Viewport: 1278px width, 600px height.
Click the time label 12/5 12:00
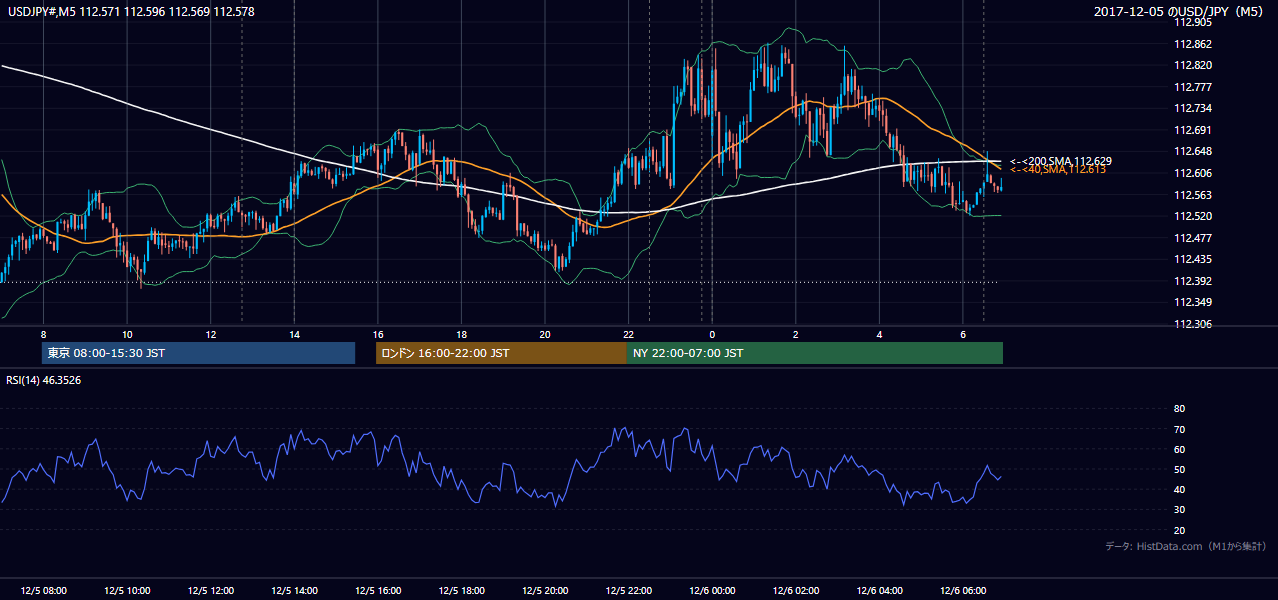[x=211, y=591]
